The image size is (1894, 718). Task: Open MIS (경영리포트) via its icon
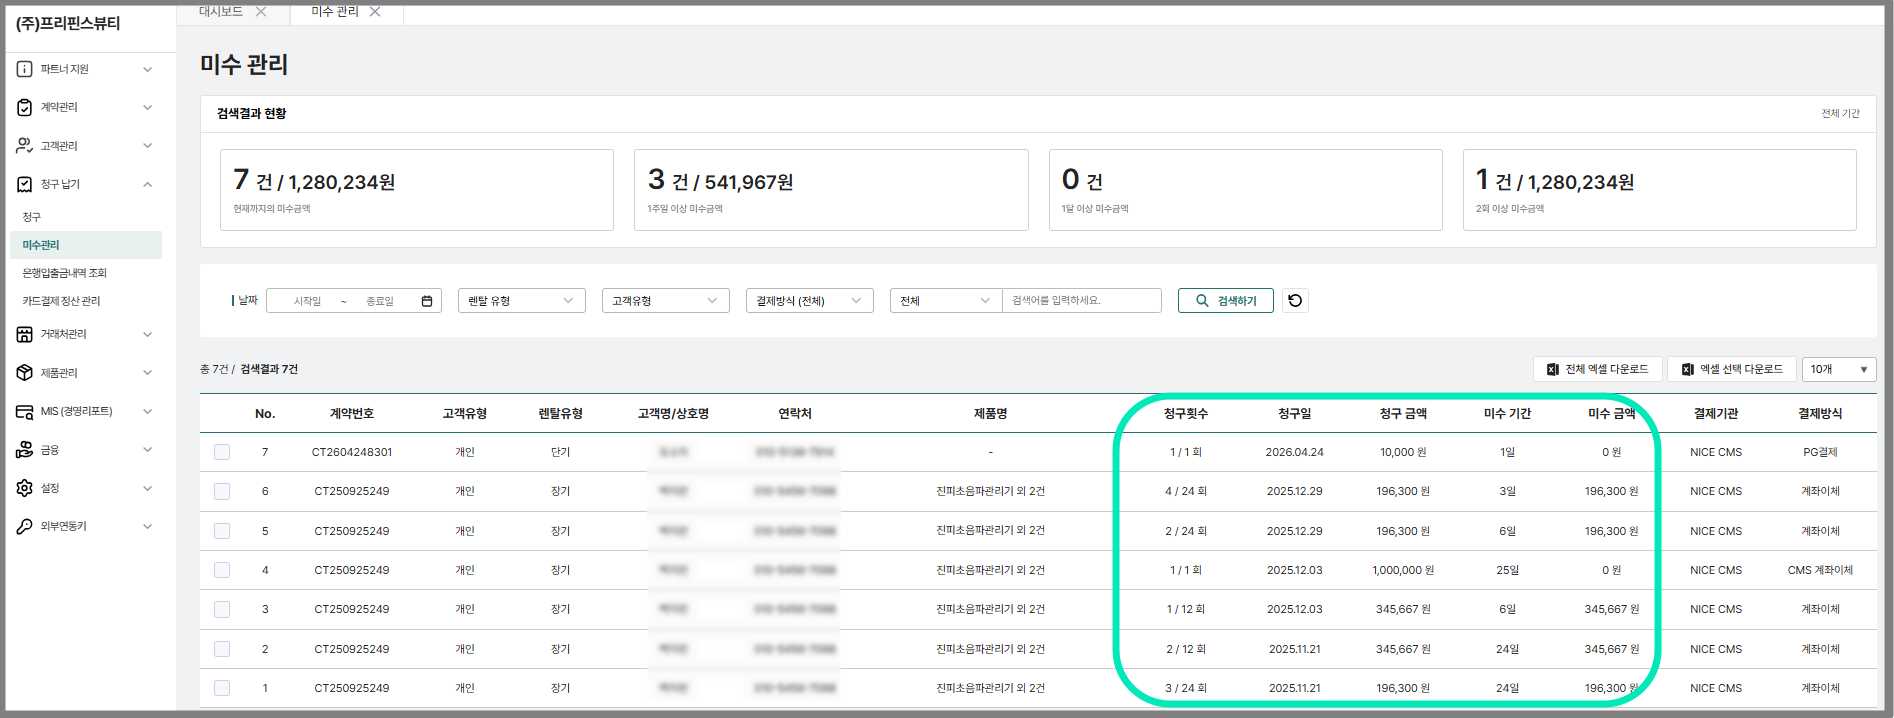pos(25,411)
